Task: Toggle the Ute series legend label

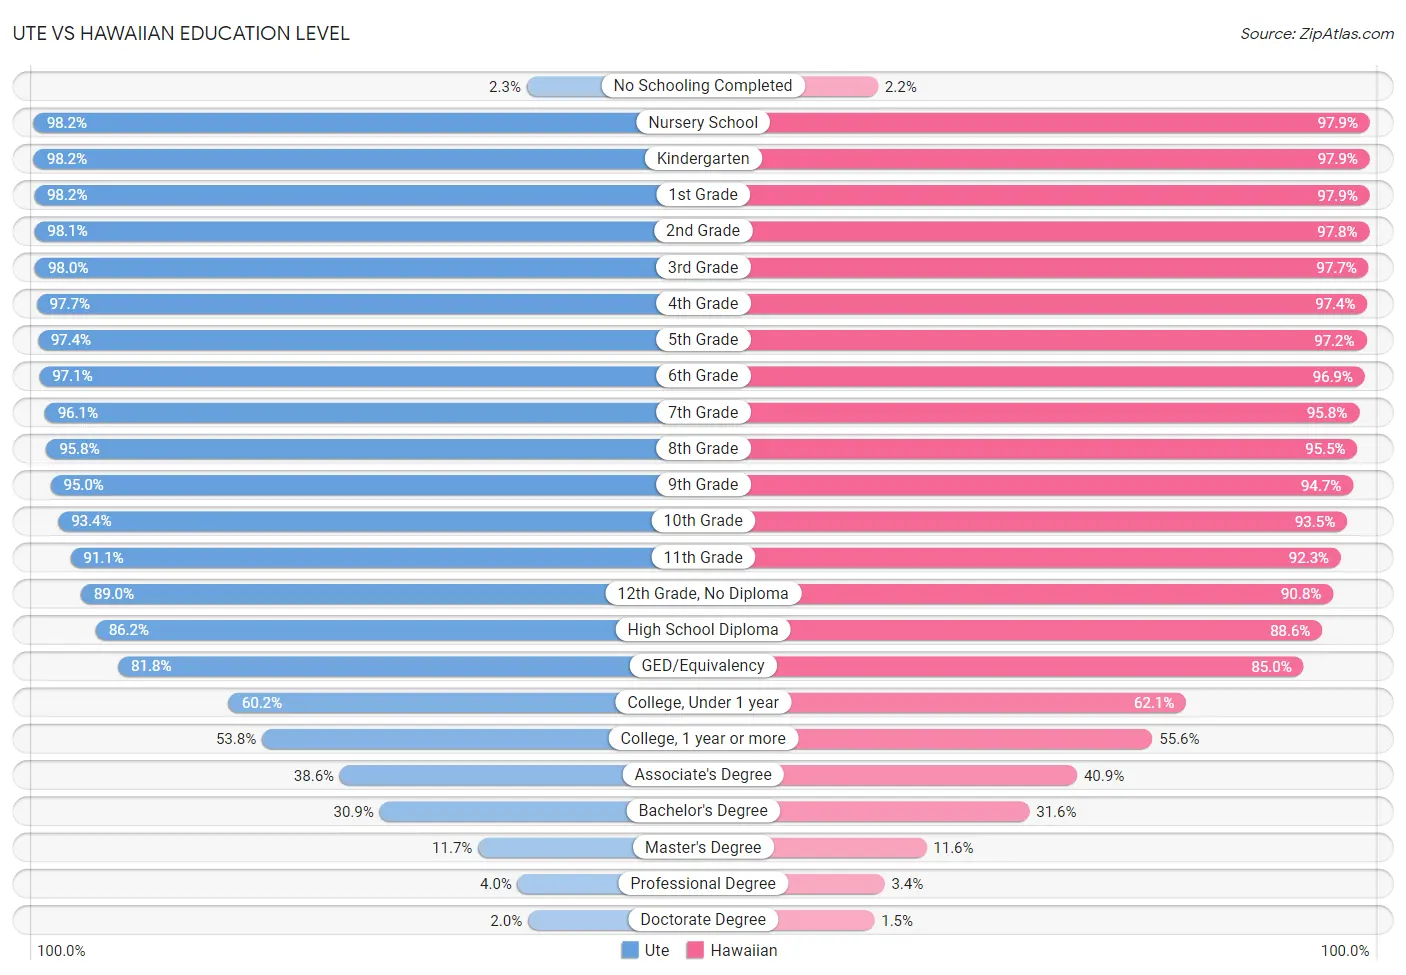Action: [657, 950]
